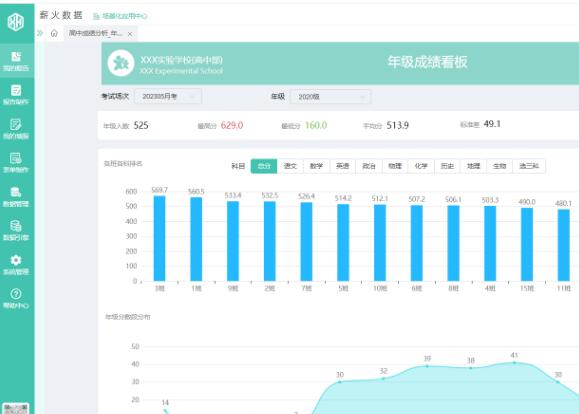Click the bar labeled 506.1
Viewport: 579px width, 414px height.
tap(453, 243)
